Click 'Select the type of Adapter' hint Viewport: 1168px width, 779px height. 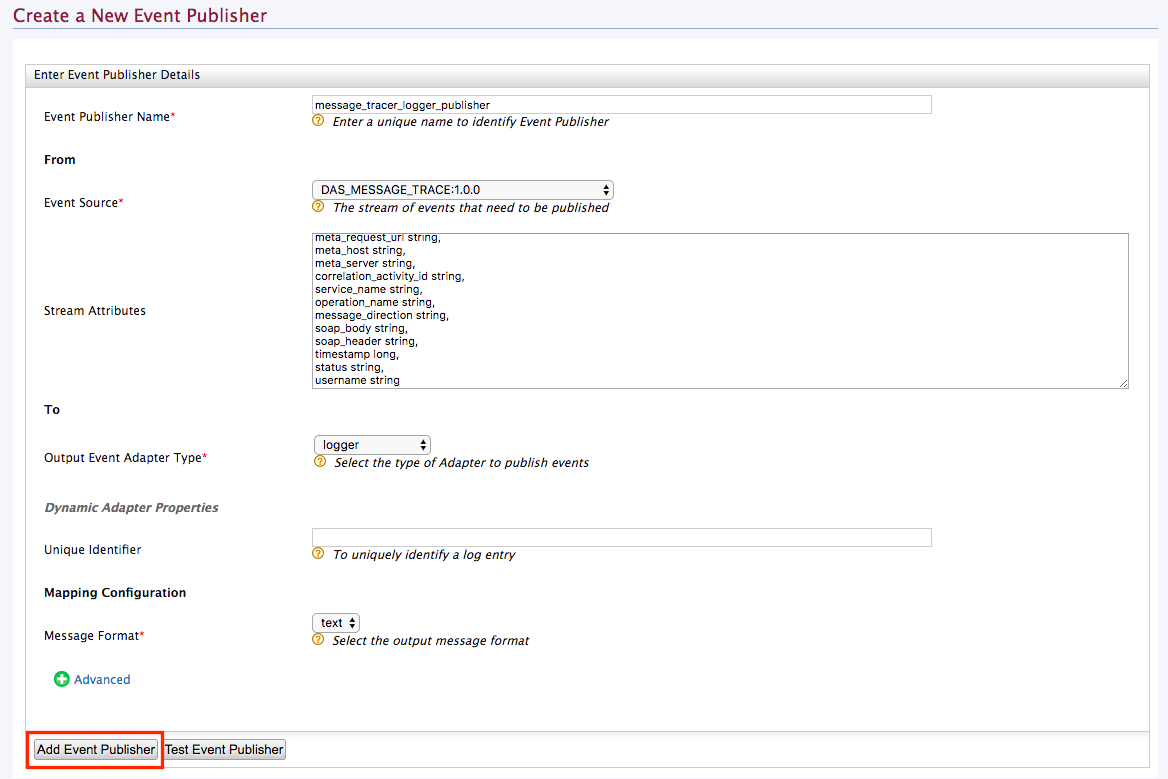pyautogui.click(x=462, y=462)
